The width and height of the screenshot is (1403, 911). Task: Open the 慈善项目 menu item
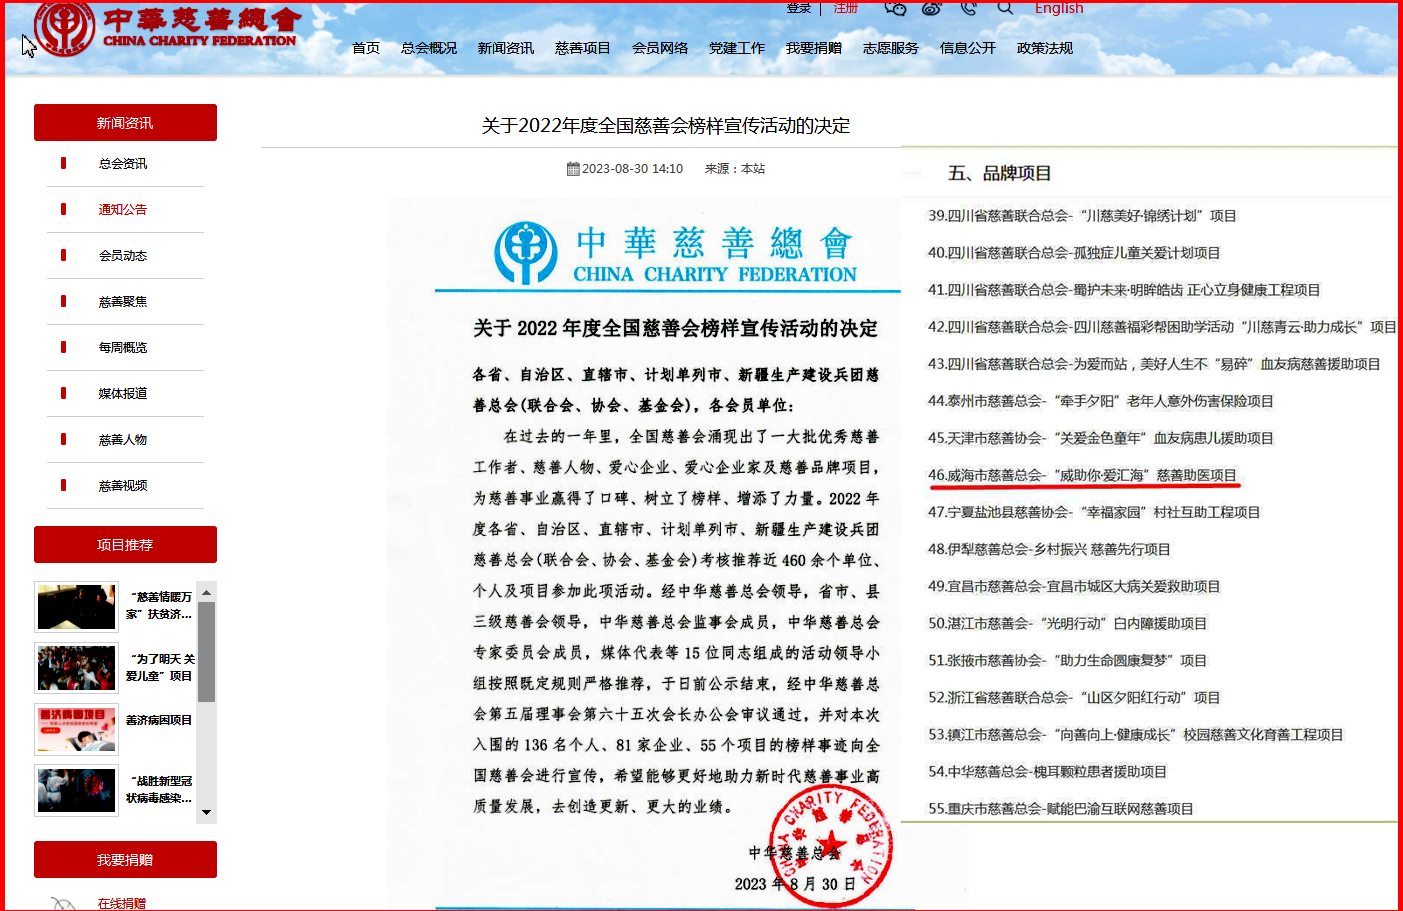coord(583,48)
